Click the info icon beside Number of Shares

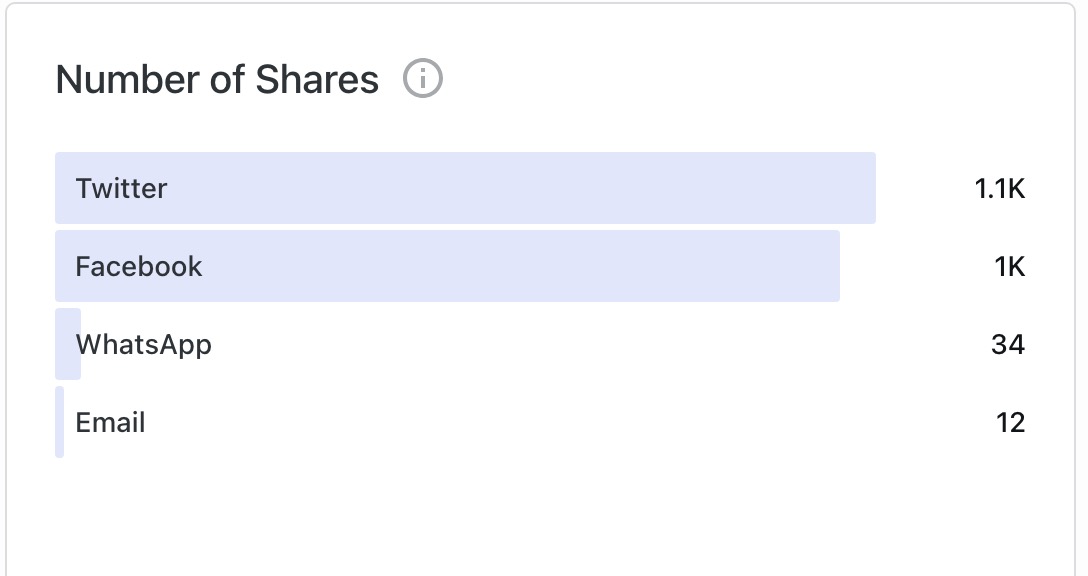[422, 78]
